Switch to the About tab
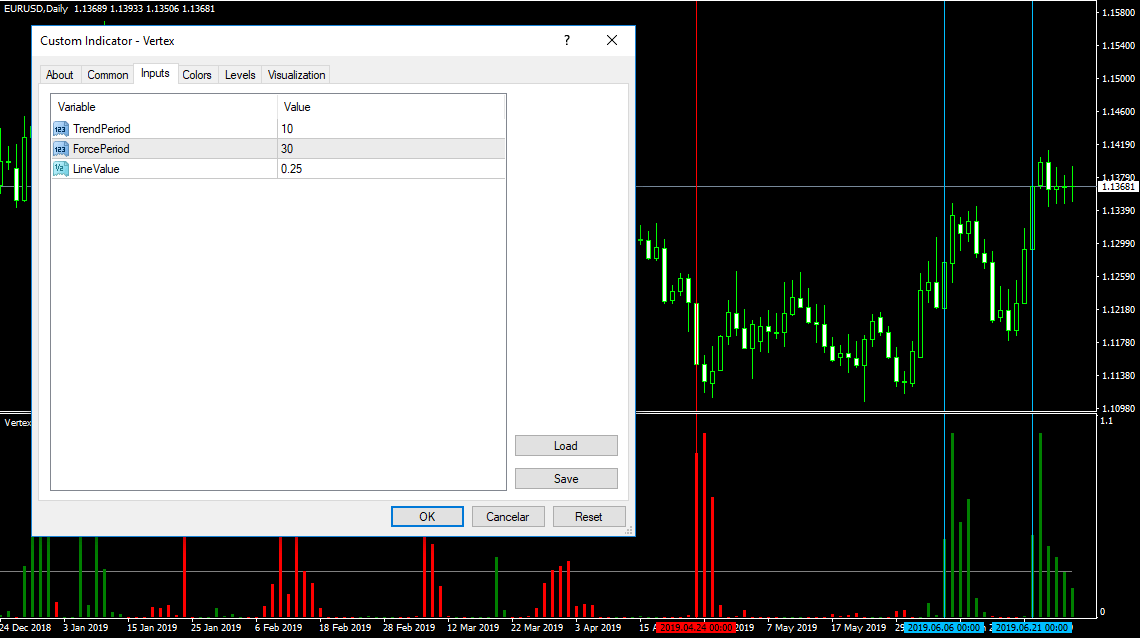The height and width of the screenshot is (638, 1140). point(60,75)
